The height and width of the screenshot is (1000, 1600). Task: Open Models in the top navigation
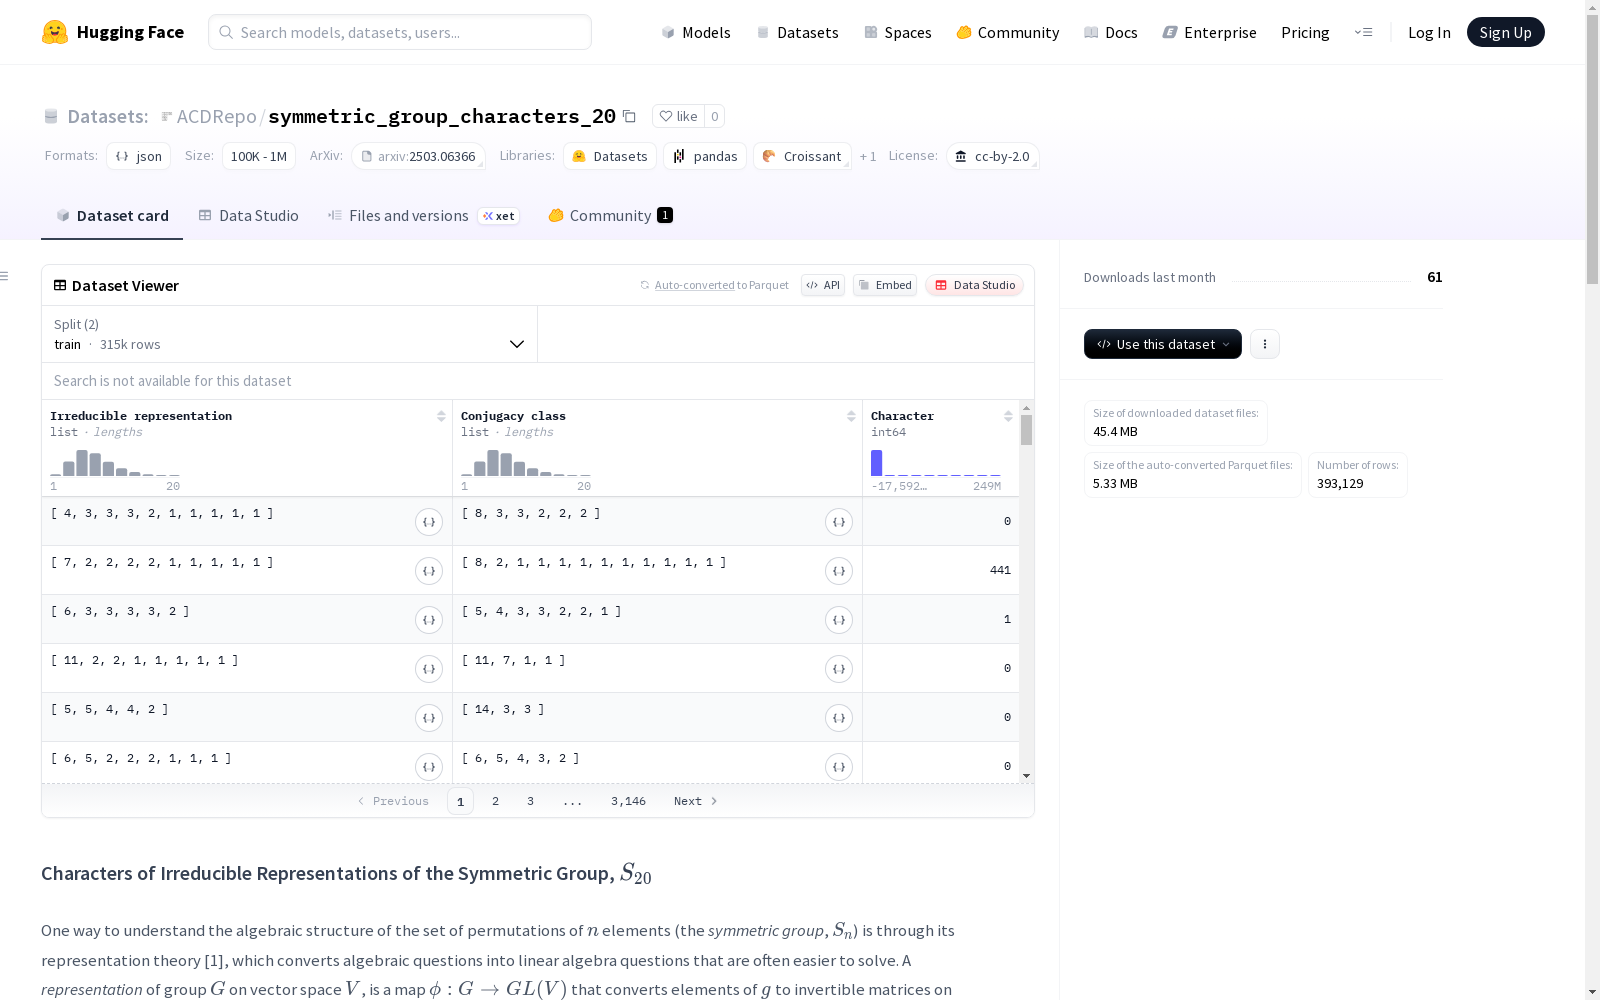tap(696, 32)
